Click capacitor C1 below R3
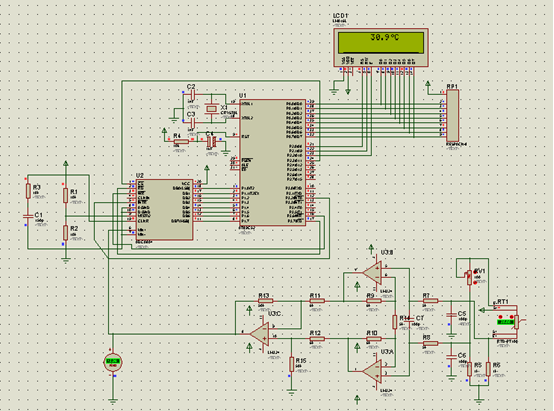The height and width of the screenshot is (411, 554). (28, 215)
